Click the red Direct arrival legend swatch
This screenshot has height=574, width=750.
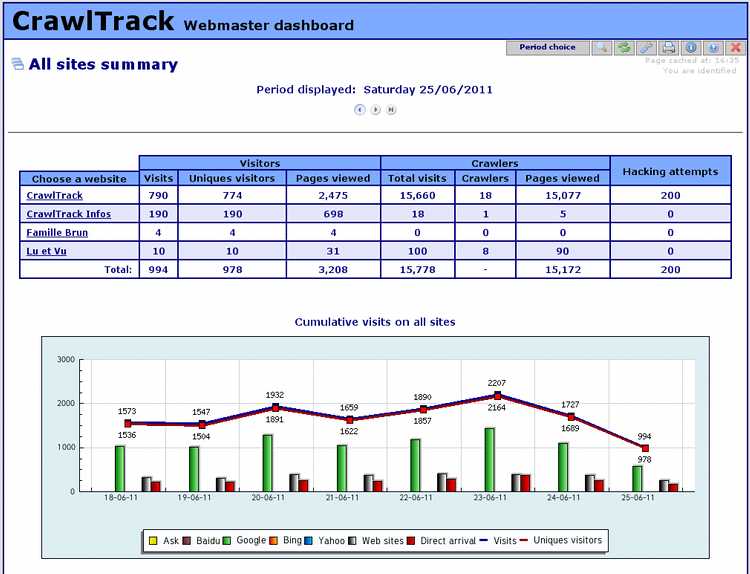point(410,541)
